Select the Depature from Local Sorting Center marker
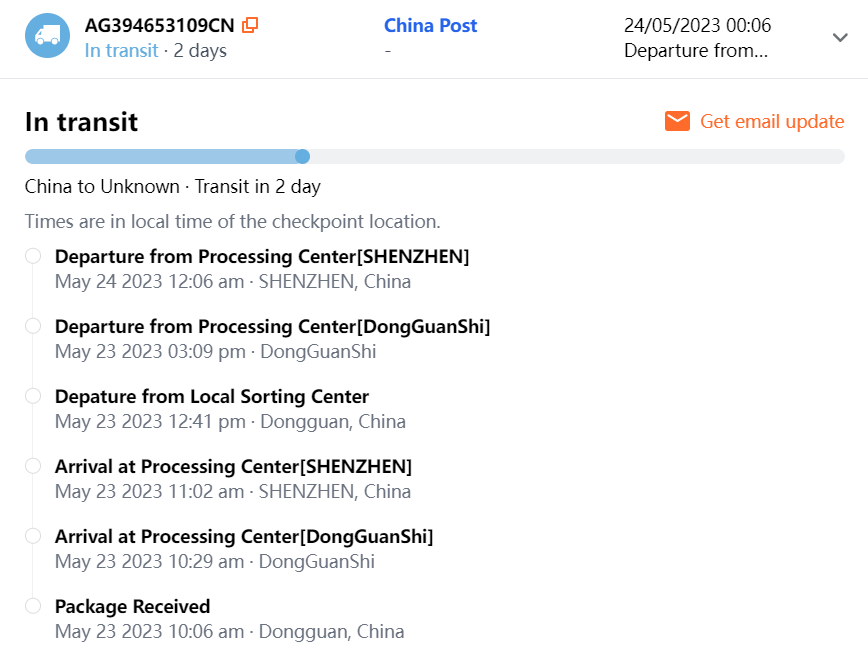The image size is (868, 669). (33, 396)
